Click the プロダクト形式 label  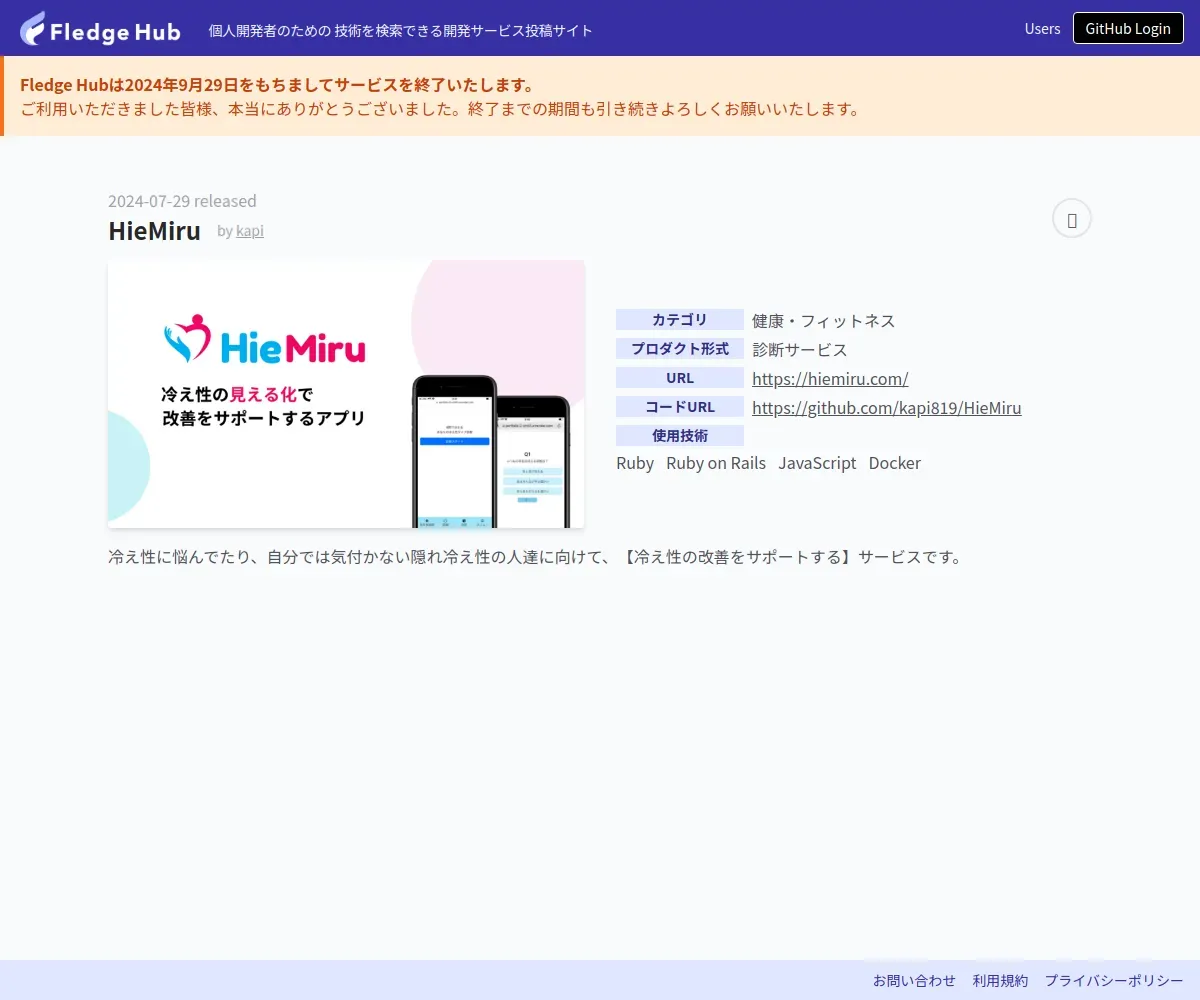click(680, 349)
